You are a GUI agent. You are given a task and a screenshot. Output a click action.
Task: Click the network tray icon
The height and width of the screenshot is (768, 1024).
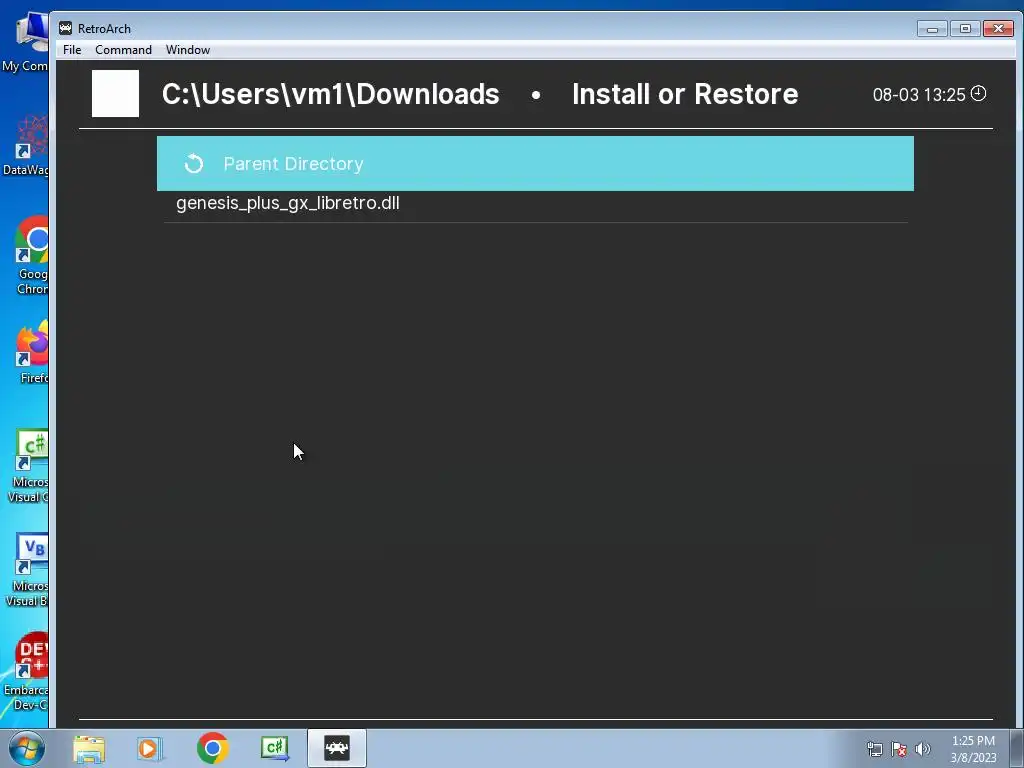point(874,749)
